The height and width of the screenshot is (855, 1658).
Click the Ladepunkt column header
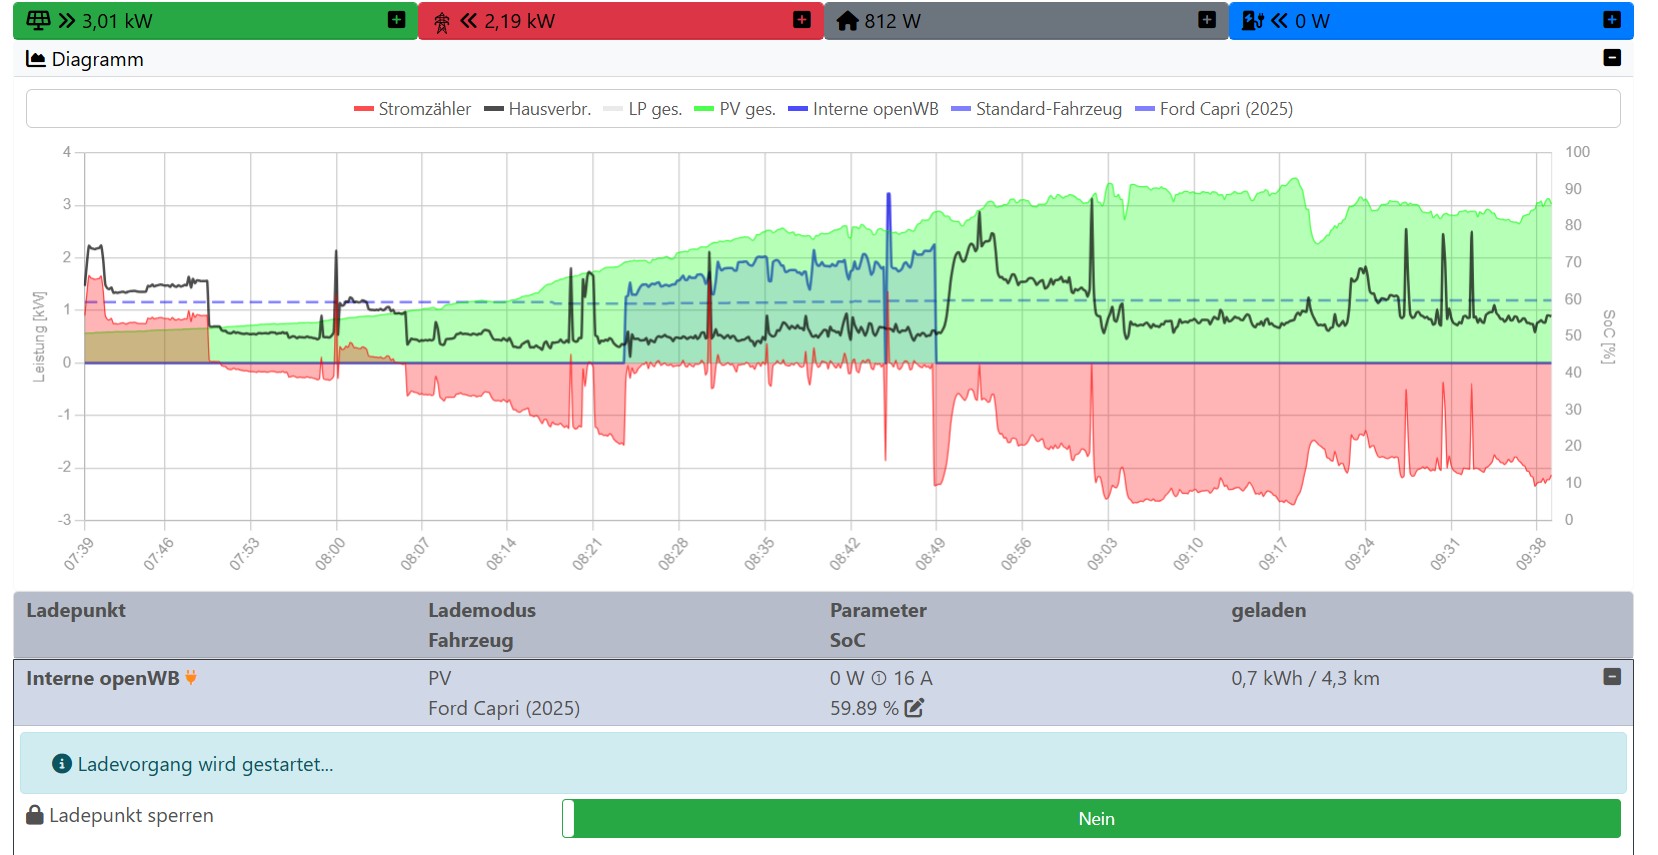click(x=76, y=610)
